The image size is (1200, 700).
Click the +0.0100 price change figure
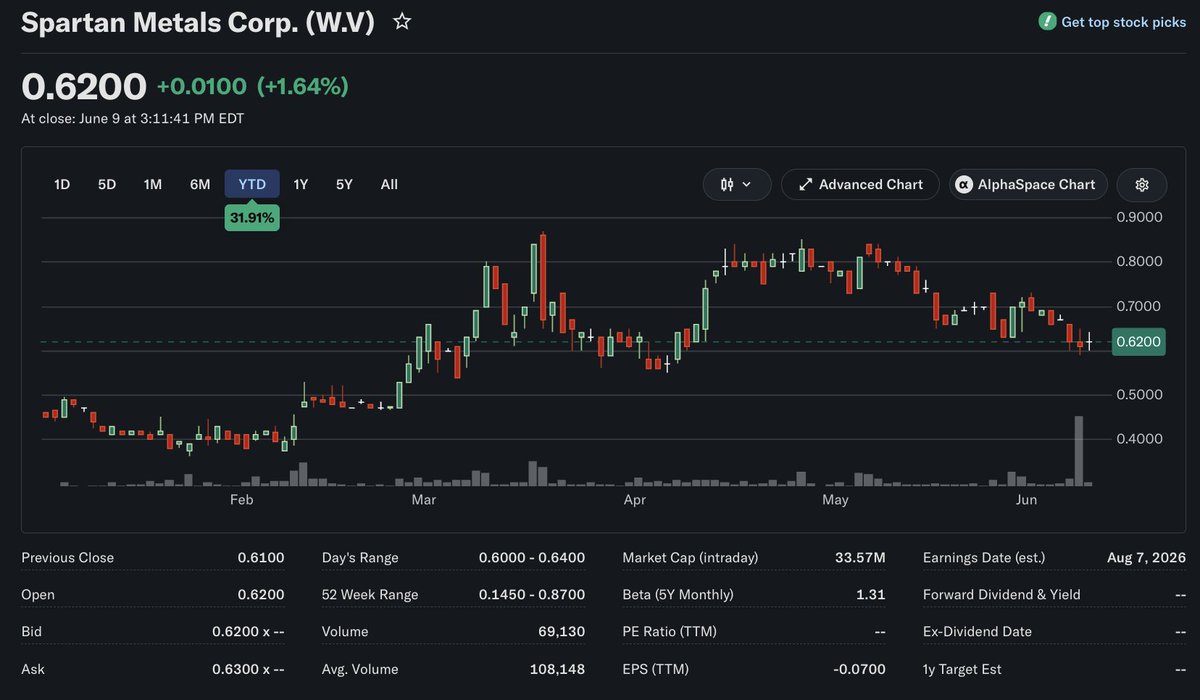(x=201, y=86)
